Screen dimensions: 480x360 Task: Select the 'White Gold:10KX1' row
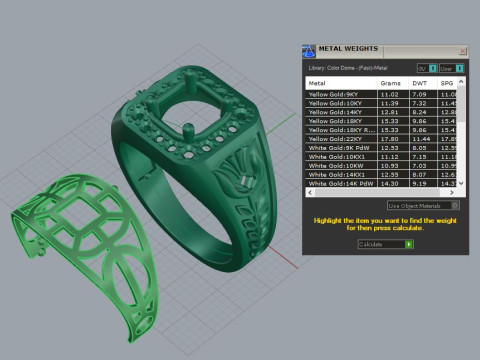click(x=381, y=157)
